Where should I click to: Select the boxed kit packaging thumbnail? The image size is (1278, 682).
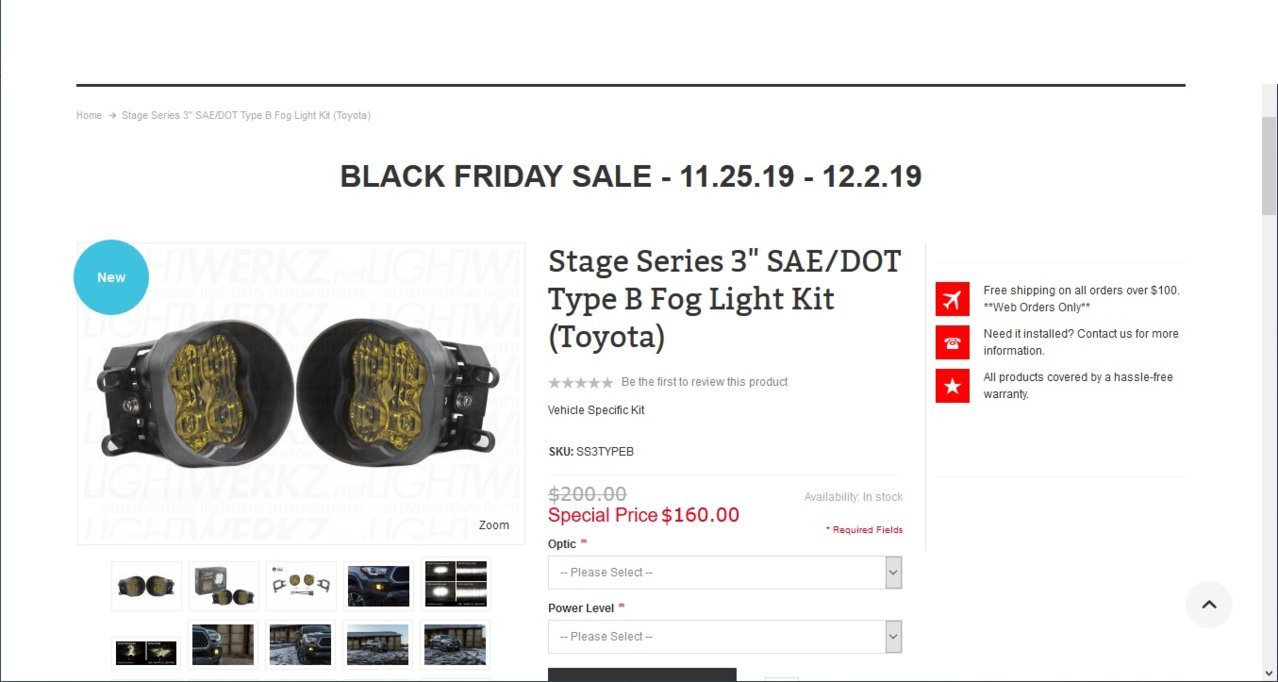224,586
